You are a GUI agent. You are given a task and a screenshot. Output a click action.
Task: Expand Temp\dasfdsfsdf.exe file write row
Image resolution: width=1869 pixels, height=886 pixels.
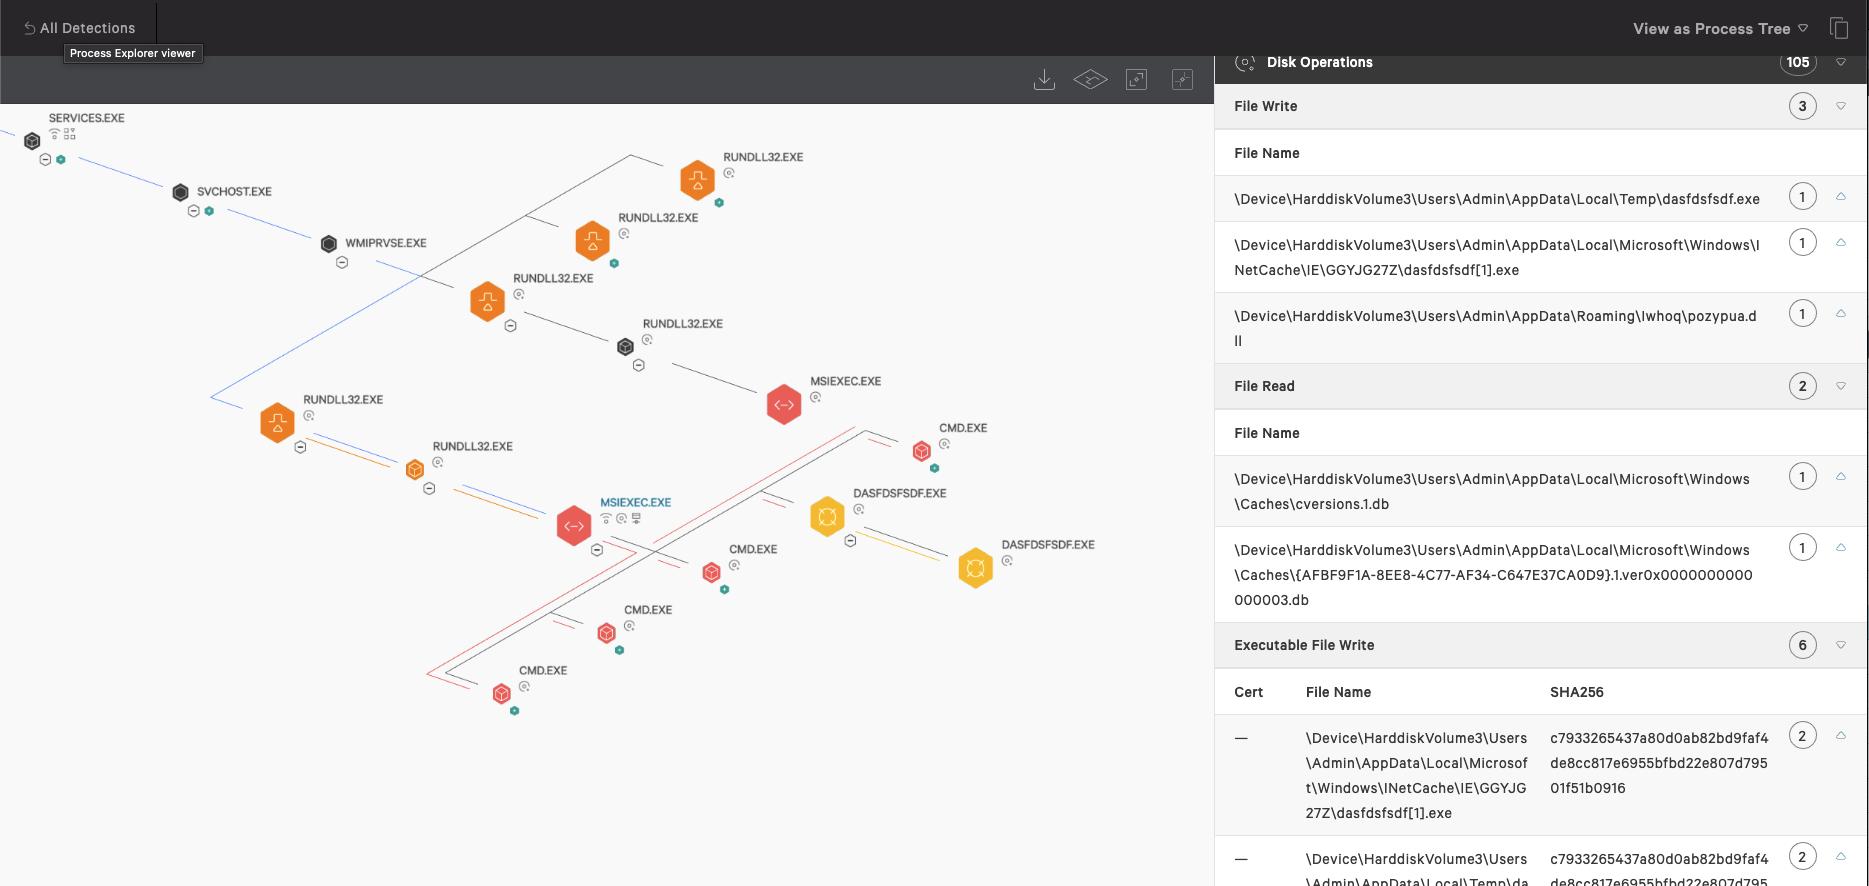coord(1841,197)
